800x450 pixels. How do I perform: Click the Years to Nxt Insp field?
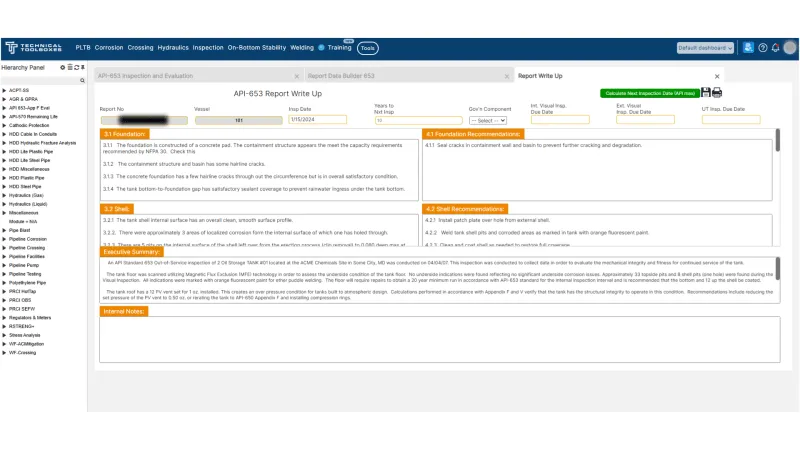tap(418, 120)
